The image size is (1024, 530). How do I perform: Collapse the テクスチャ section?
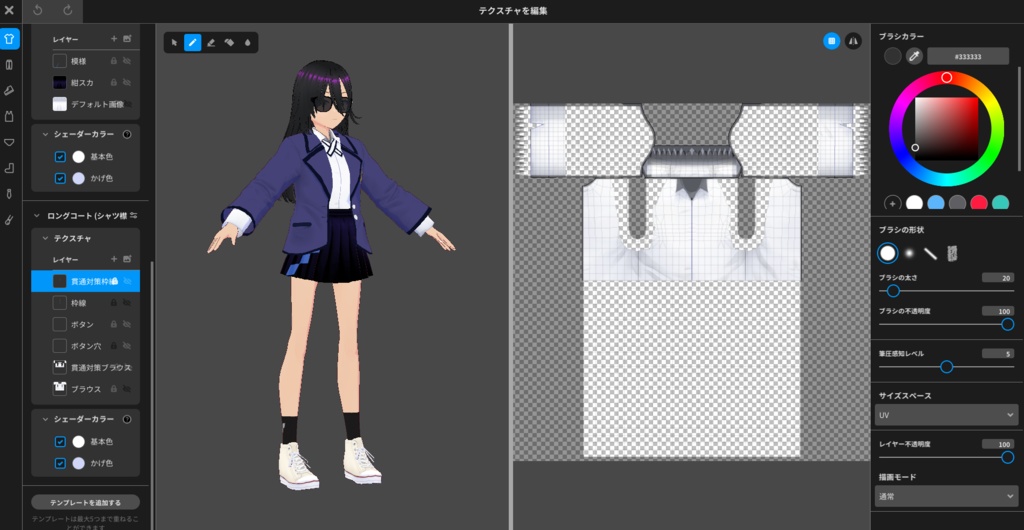(x=46, y=239)
